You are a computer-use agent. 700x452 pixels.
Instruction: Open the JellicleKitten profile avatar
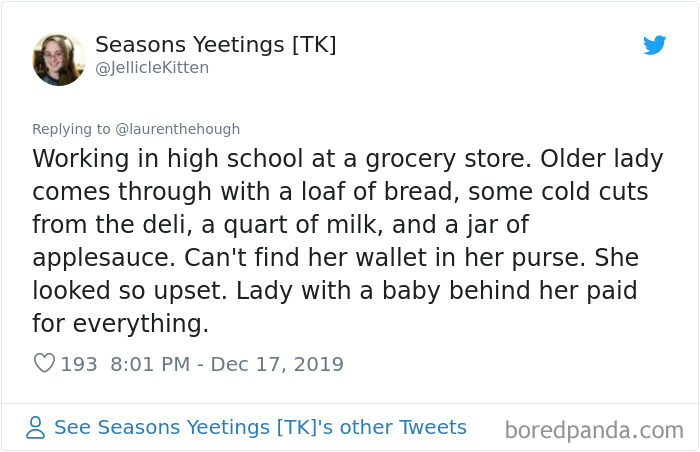coord(58,59)
